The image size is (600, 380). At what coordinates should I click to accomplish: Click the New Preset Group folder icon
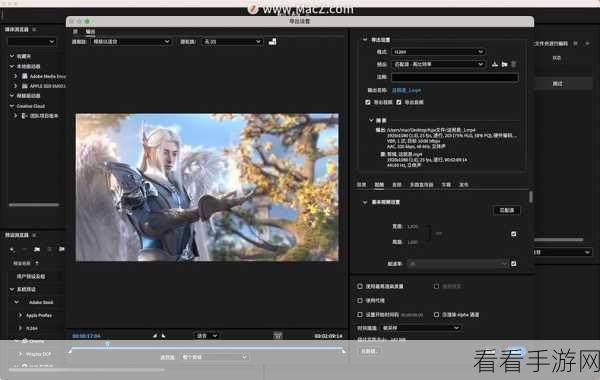[x=37, y=250]
